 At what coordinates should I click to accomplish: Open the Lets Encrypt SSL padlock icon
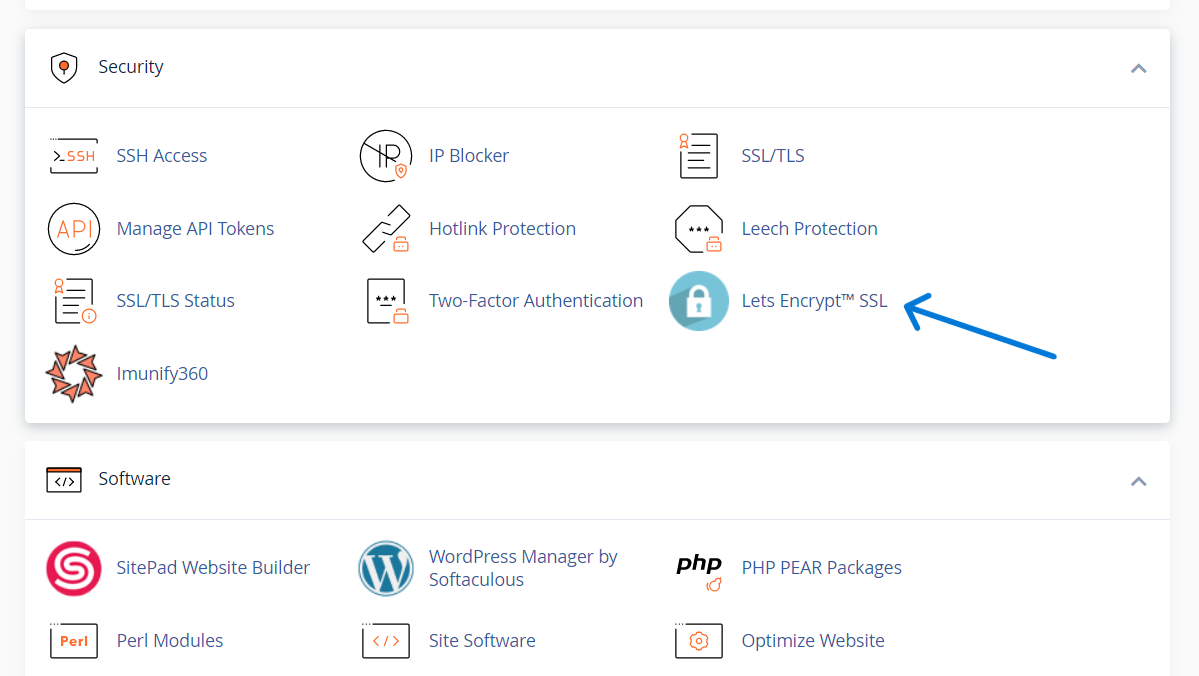point(698,301)
